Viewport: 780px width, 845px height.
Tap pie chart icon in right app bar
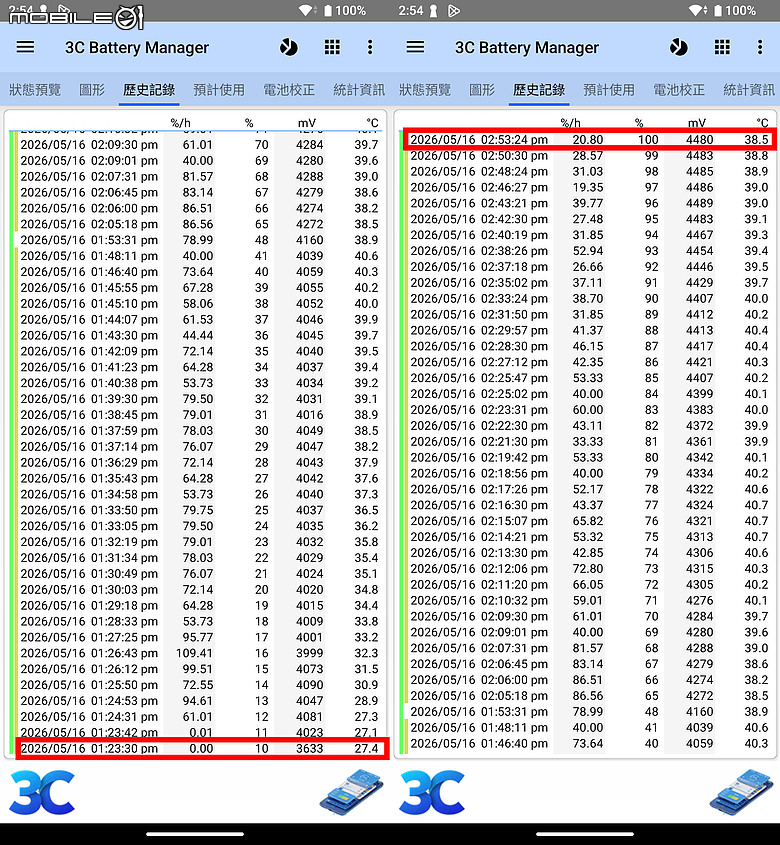(679, 47)
